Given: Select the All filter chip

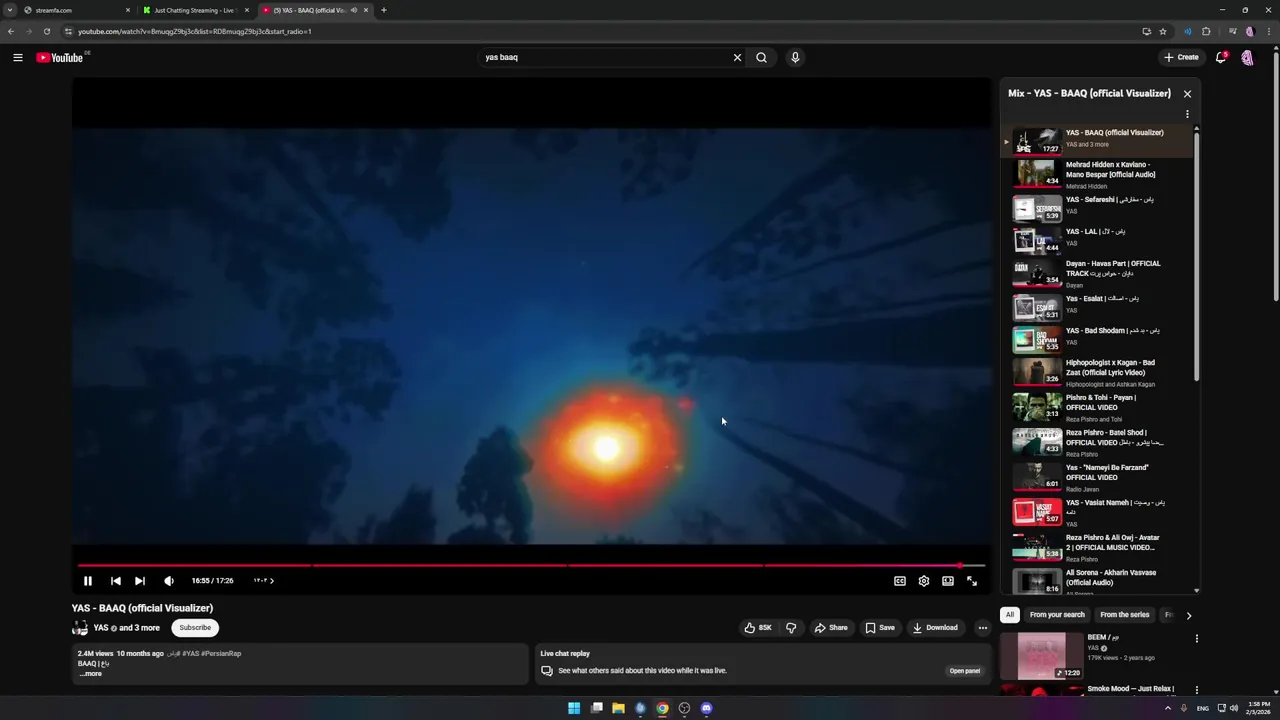Looking at the screenshot, I should (x=1010, y=615).
